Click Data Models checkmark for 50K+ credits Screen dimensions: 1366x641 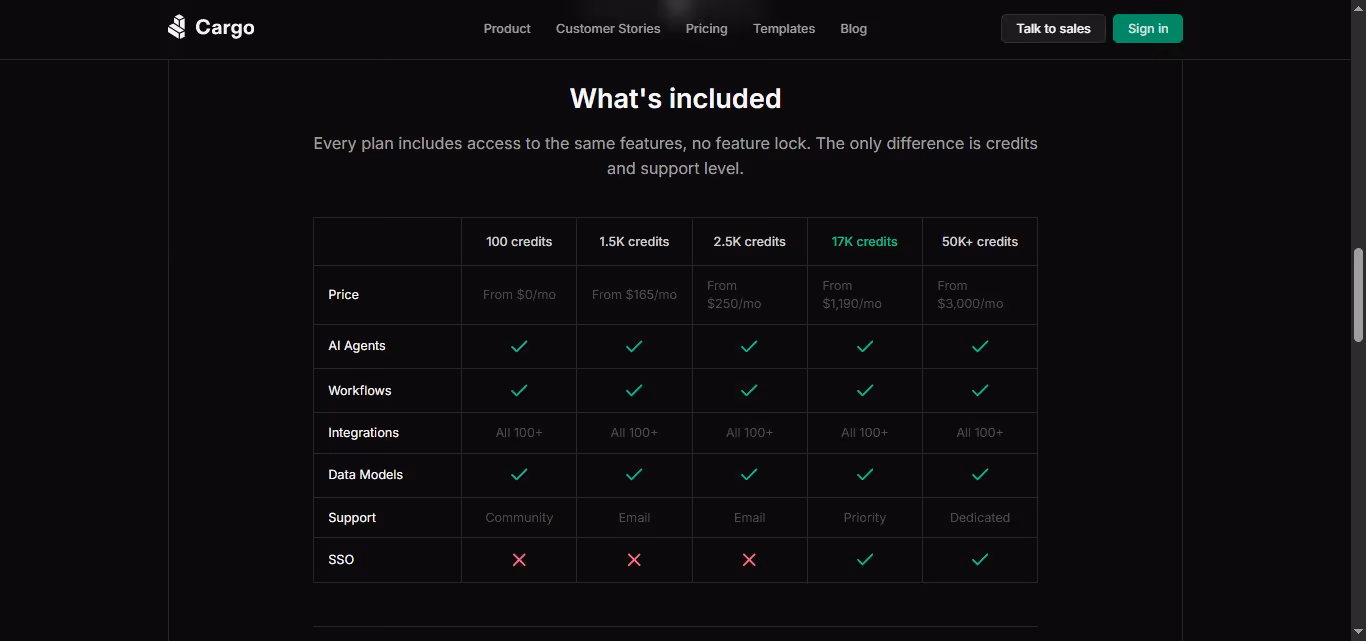pos(980,475)
